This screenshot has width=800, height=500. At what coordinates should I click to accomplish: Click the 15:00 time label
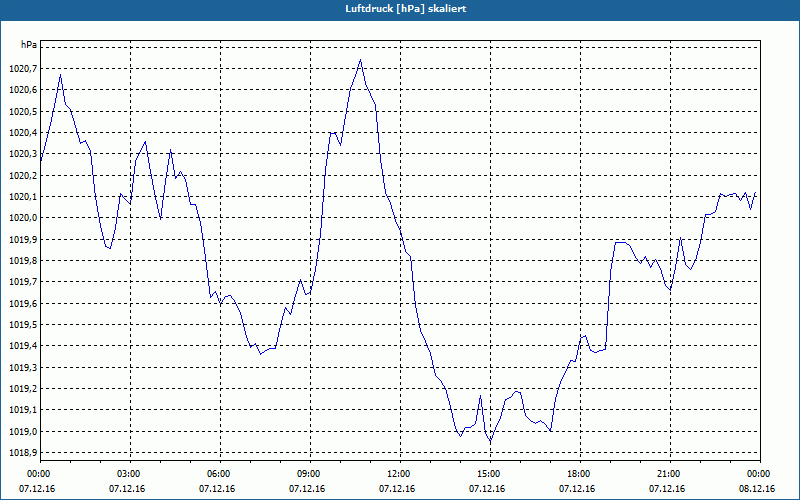(x=490, y=474)
